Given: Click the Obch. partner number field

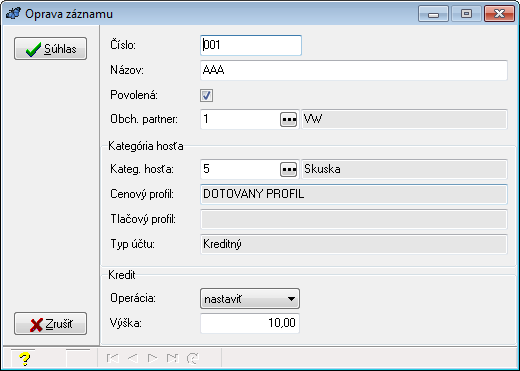Looking at the screenshot, I should coord(240,119).
